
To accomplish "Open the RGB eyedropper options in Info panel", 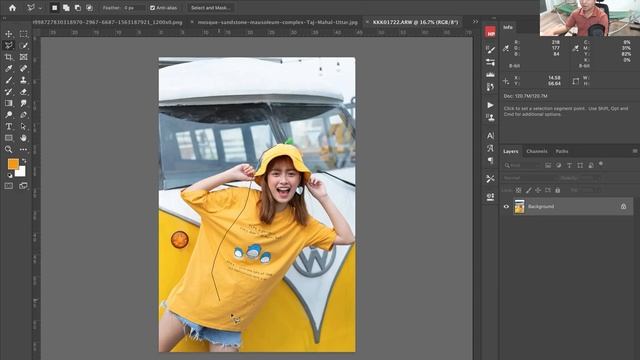I will [506, 49].
